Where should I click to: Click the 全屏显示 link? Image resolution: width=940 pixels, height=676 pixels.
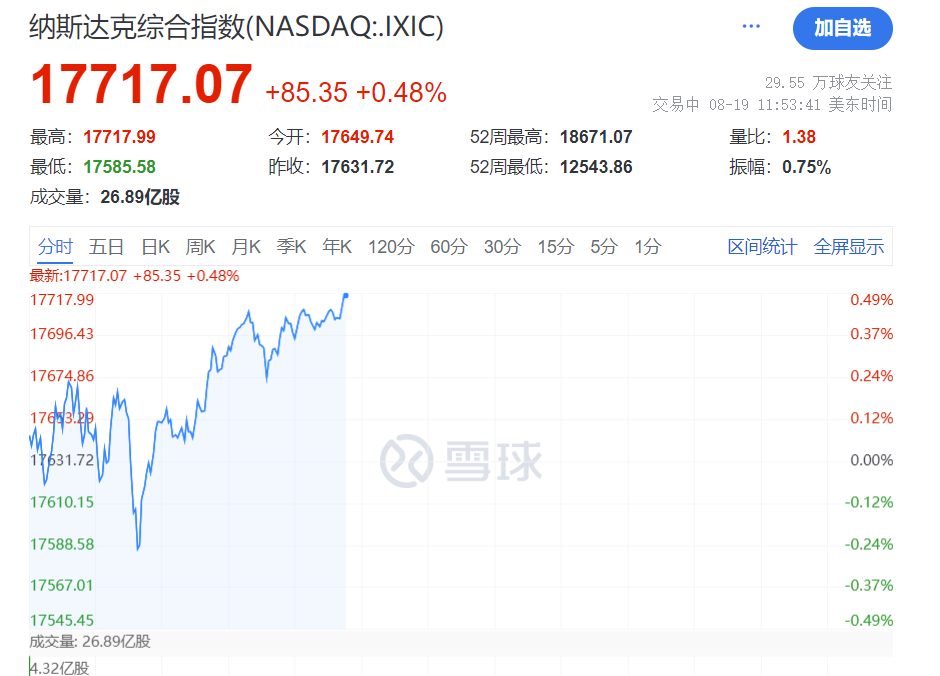[849, 246]
